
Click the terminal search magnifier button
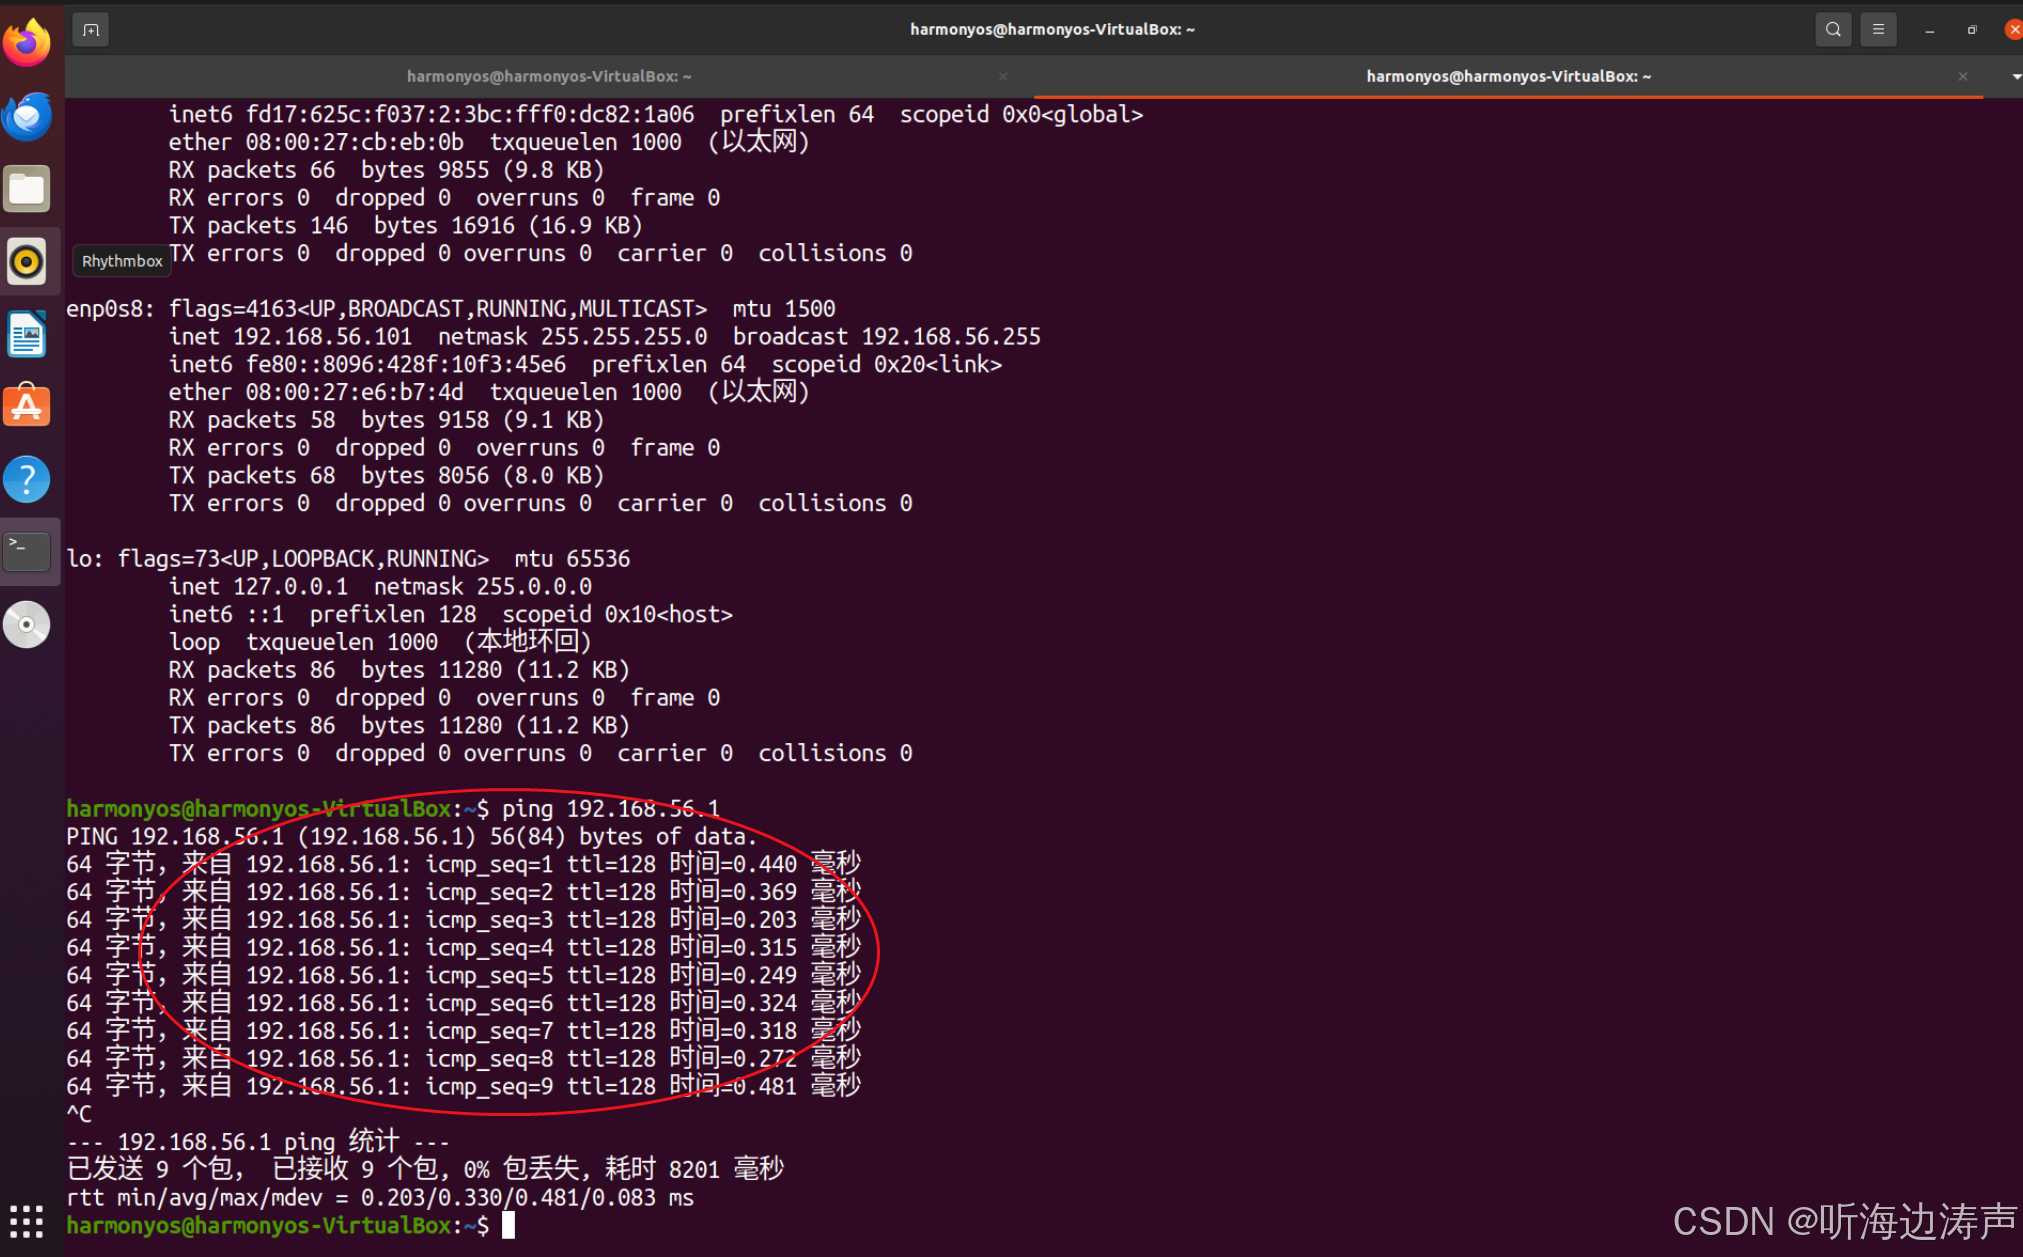tap(1833, 30)
